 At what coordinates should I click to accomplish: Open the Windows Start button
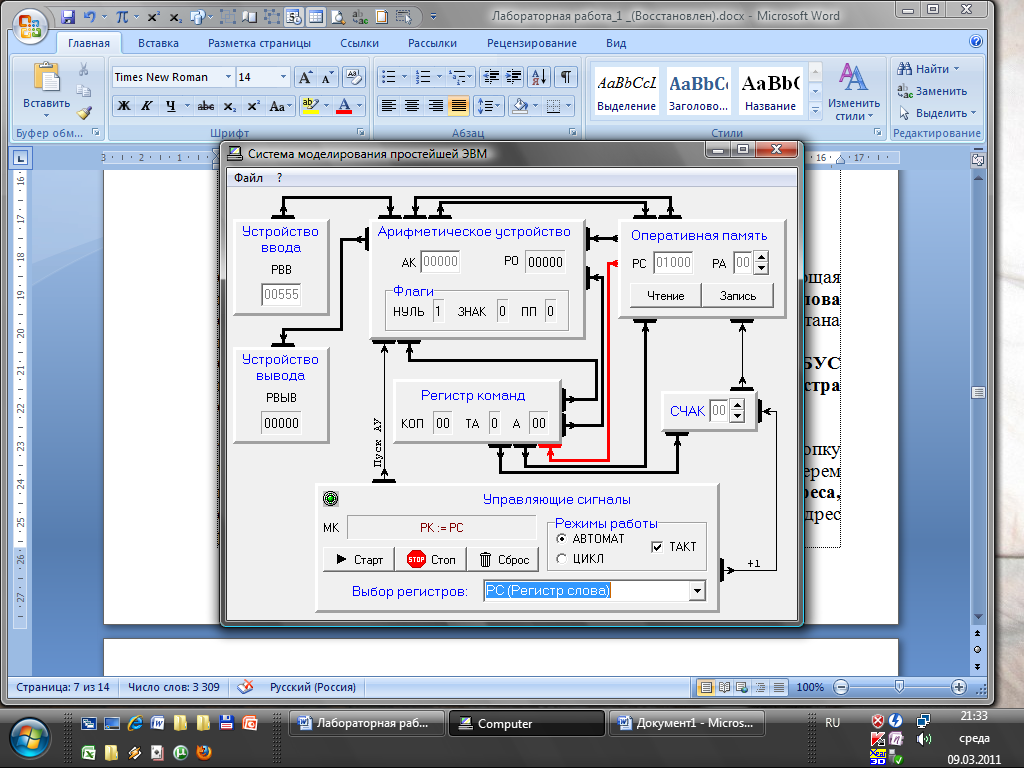click(29, 739)
